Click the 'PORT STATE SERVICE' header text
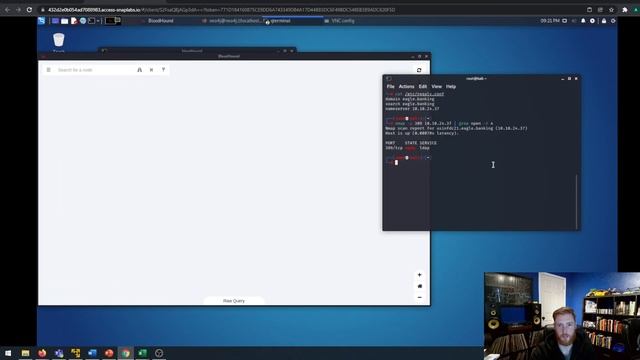 pyautogui.click(x=411, y=143)
